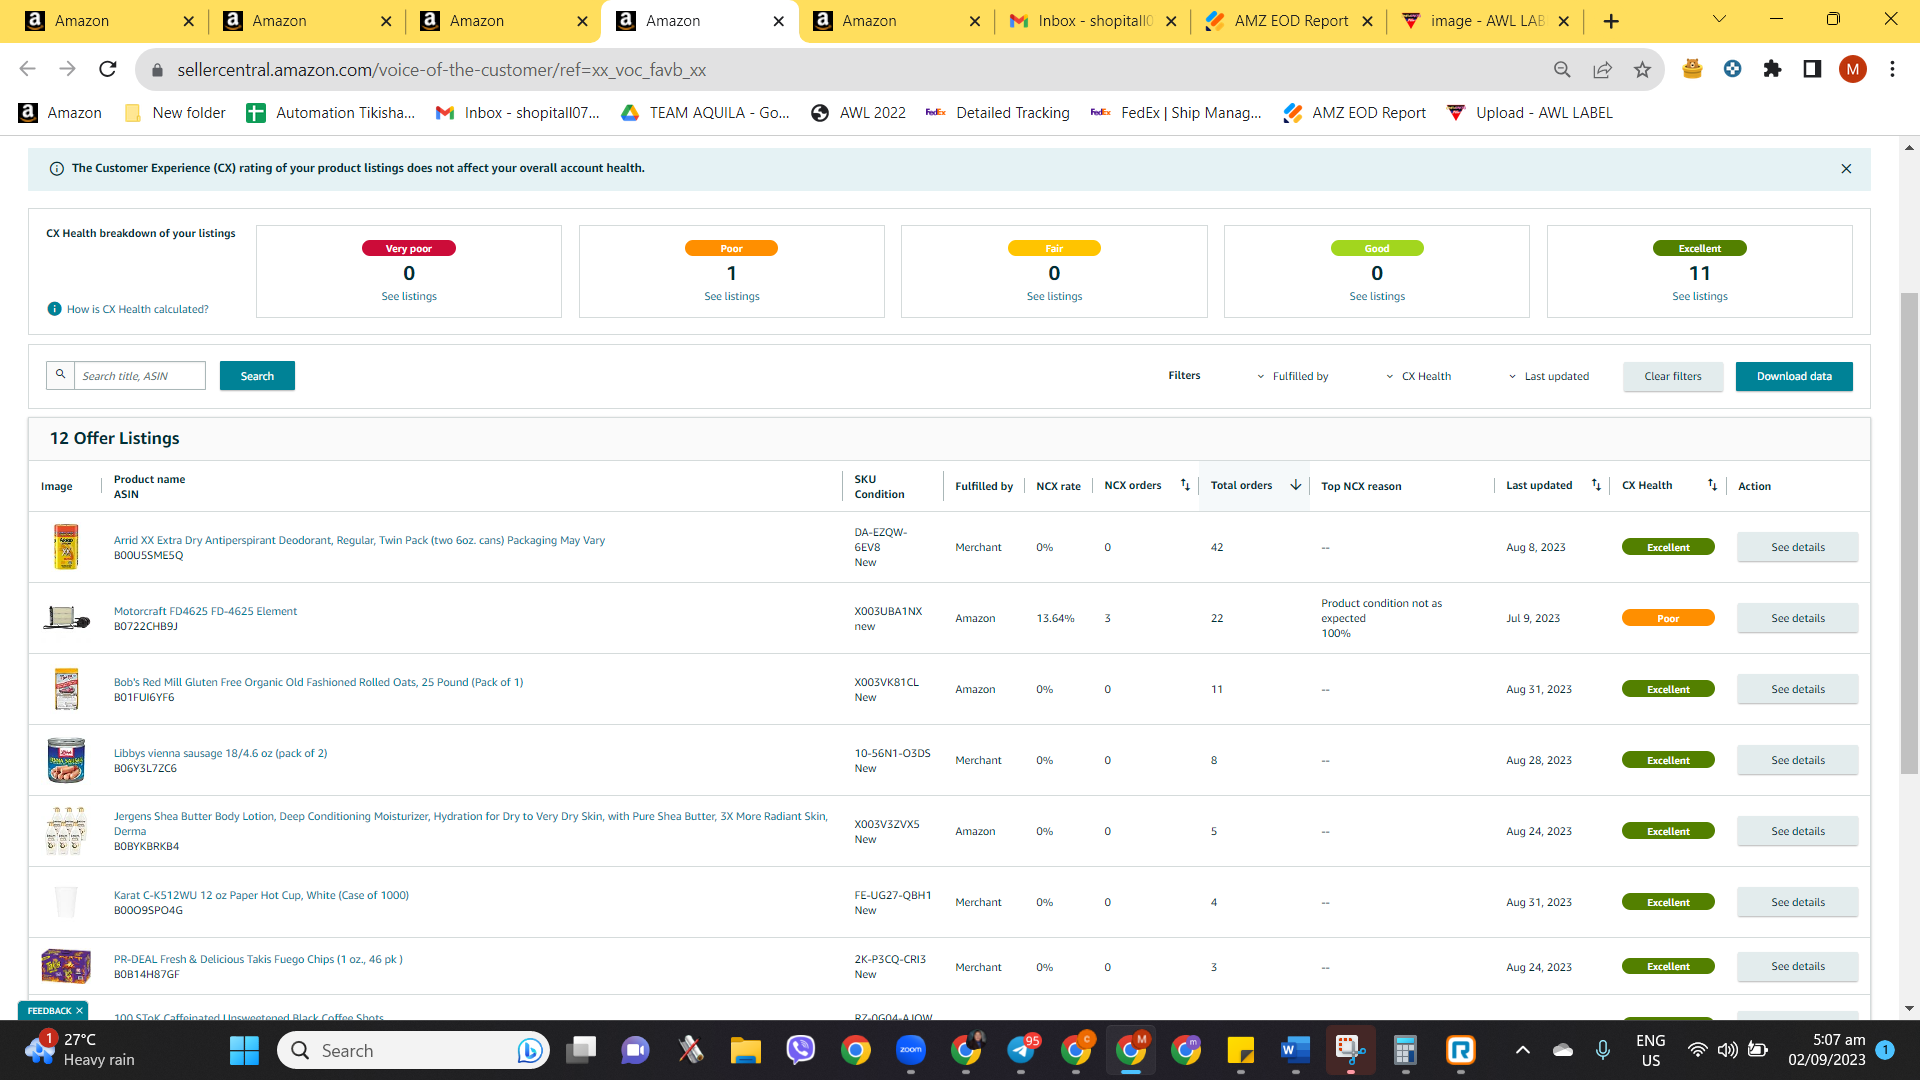Image resolution: width=1920 pixels, height=1080 pixels.
Task: Open the tab search dropdown chevron
Action: click(x=1720, y=20)
